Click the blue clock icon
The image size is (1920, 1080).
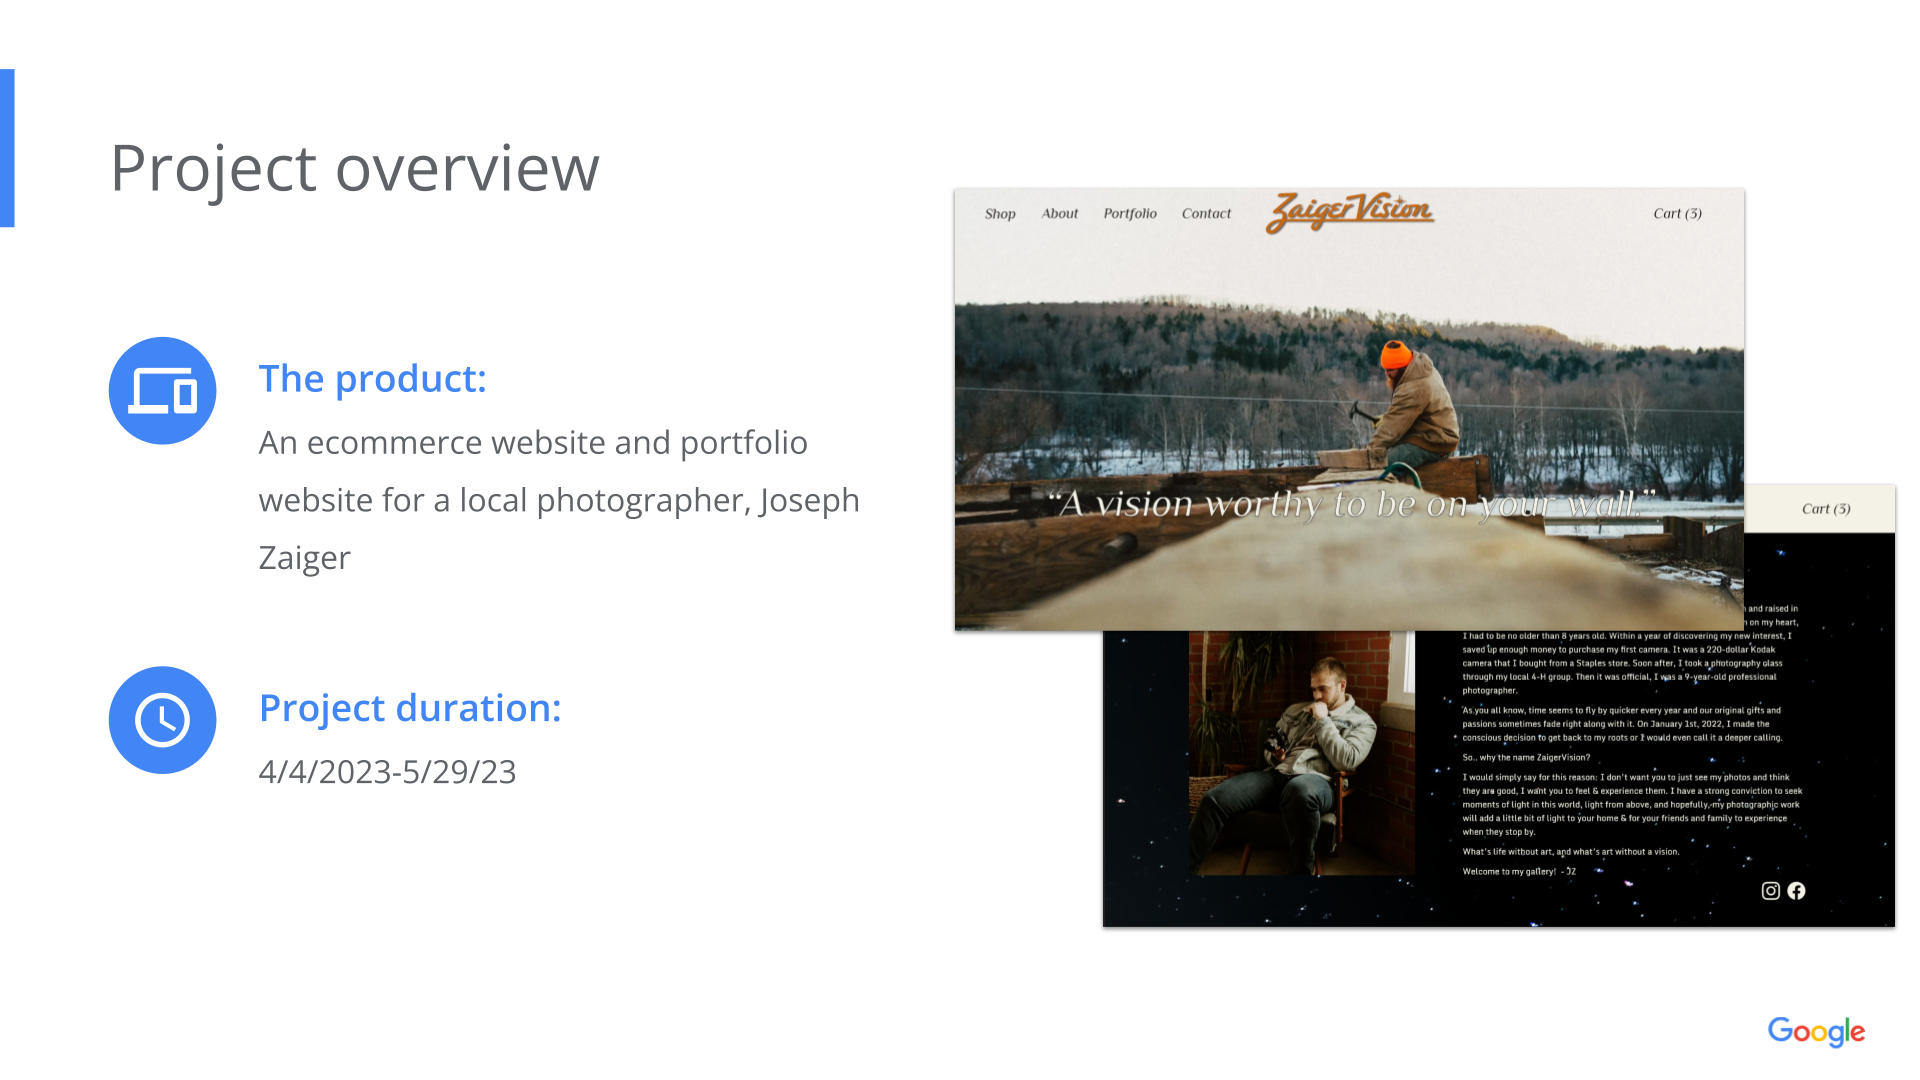point(162,720)
